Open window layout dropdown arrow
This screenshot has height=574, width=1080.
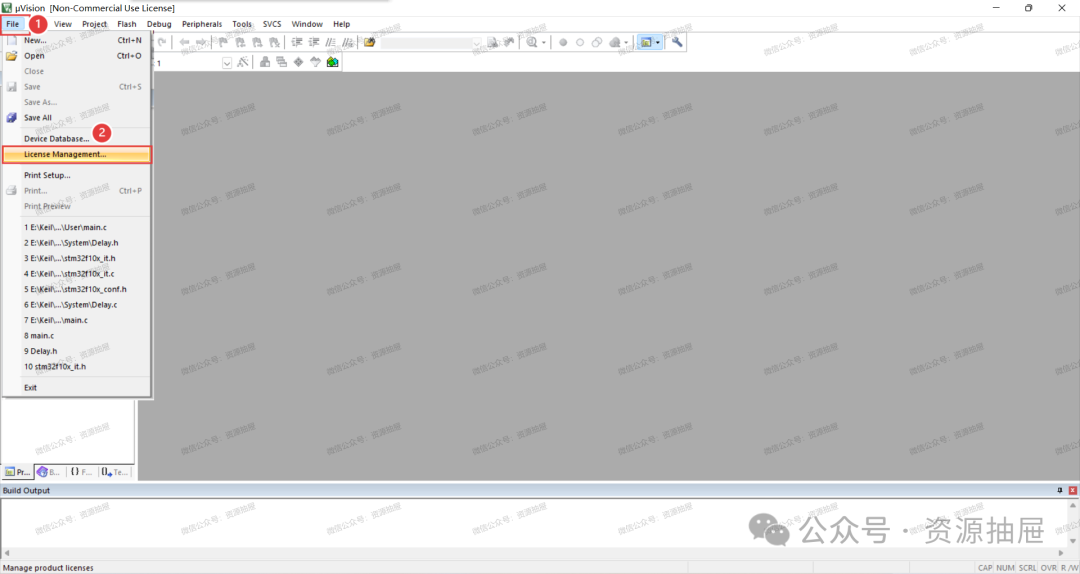point(658,43)
